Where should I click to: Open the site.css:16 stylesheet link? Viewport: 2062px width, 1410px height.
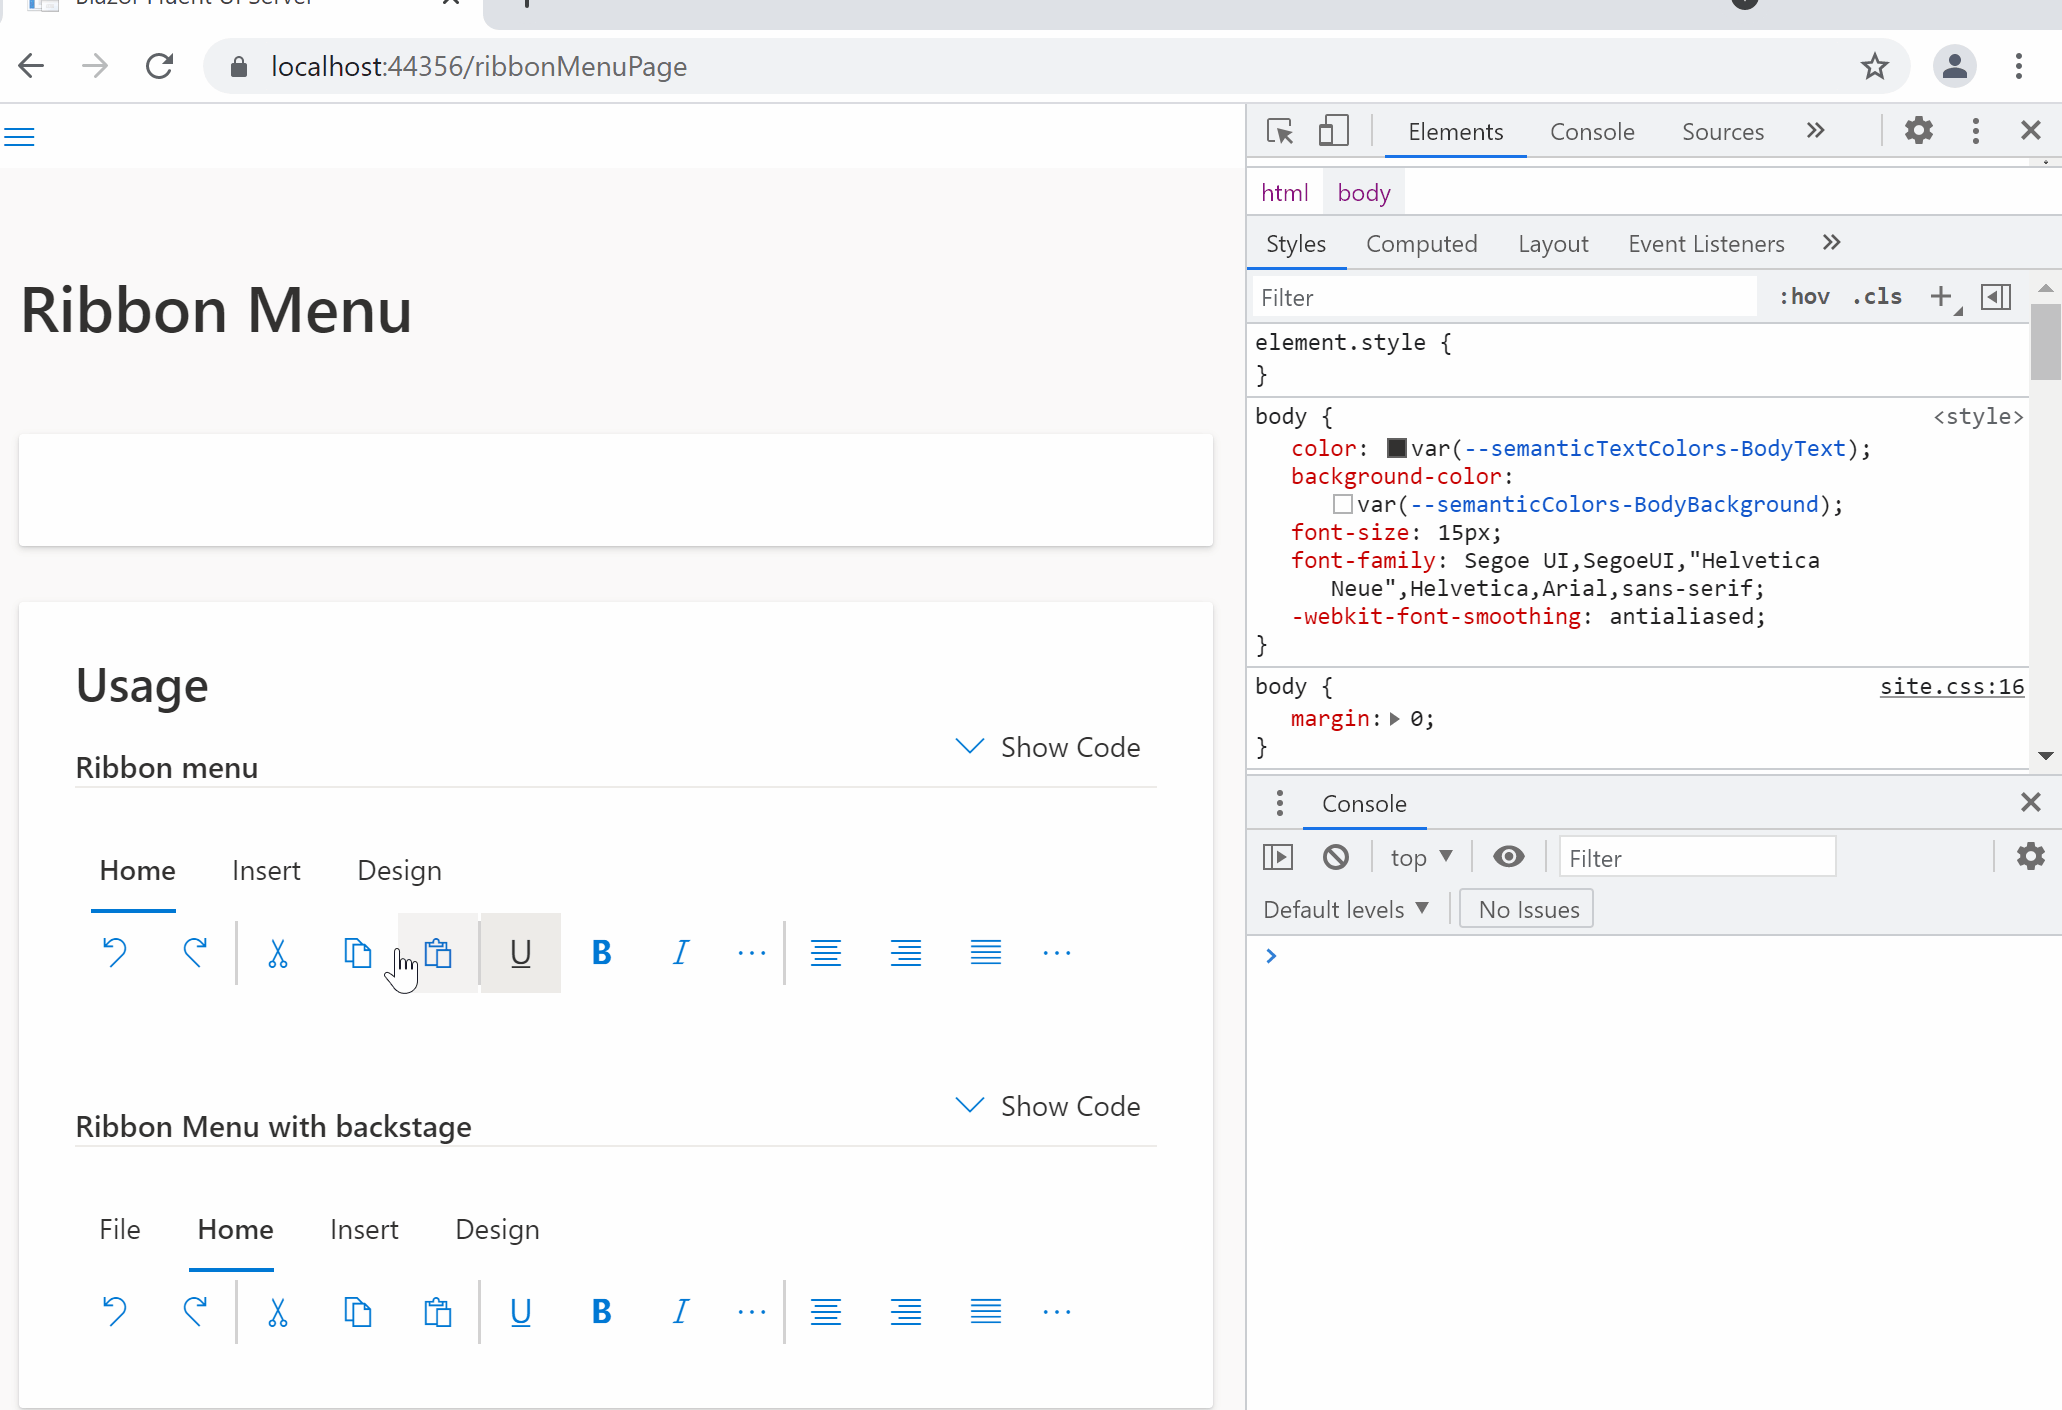coord(1950,686)
